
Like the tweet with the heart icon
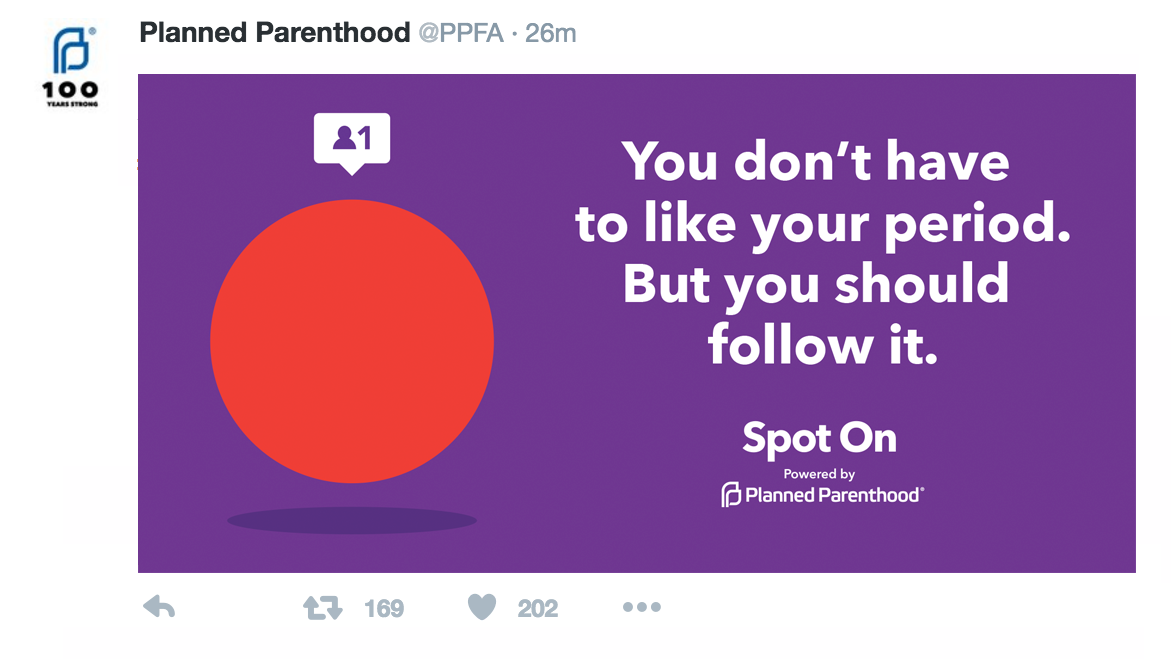click(482, 608)
